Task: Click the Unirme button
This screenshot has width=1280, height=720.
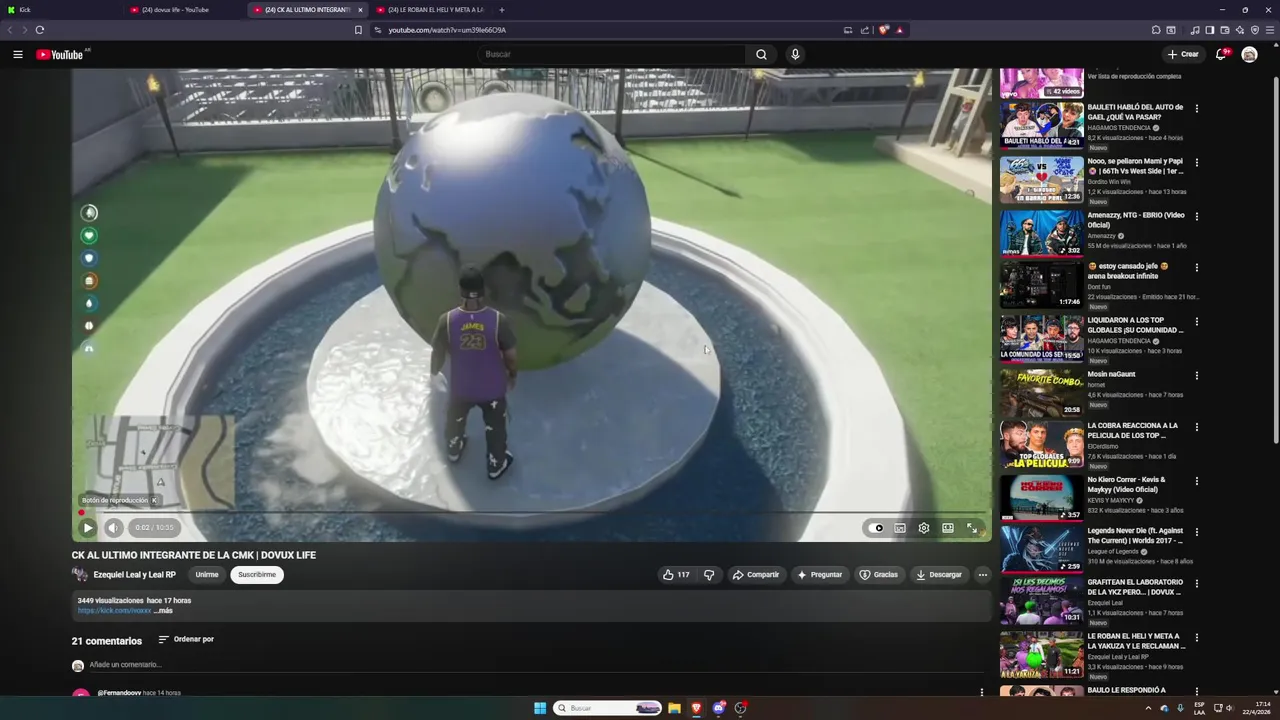Action: tap(207, 575)
